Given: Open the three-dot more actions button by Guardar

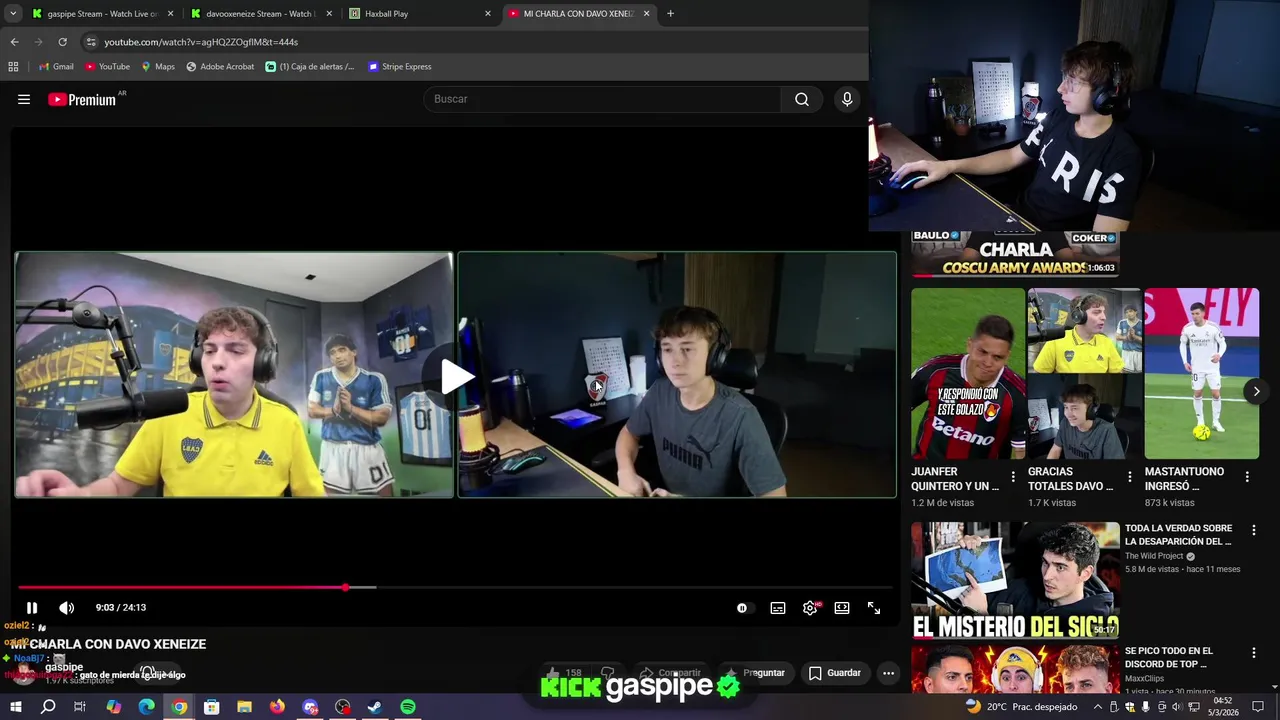Looking at the screenshot, I should click(x=888, y=673).
